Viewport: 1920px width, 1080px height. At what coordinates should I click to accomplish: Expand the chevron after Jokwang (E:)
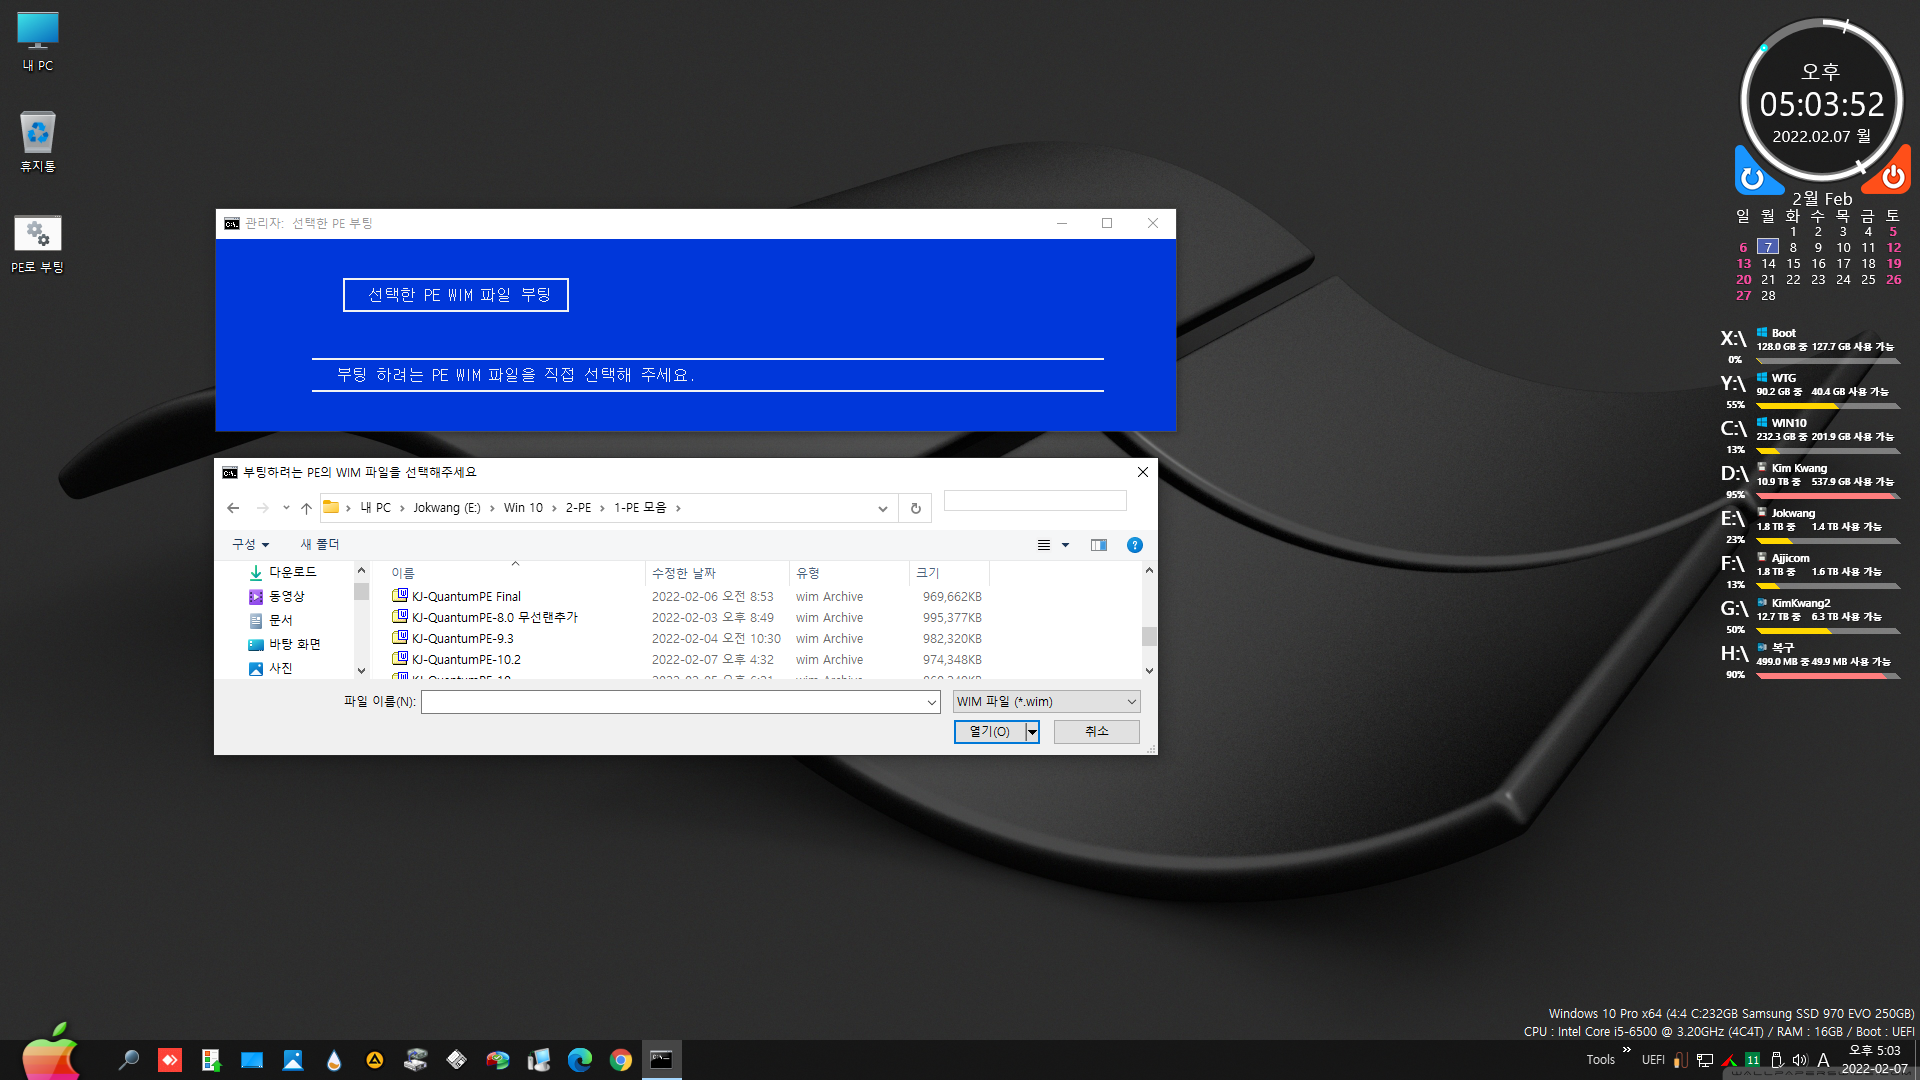[x=492, y=508]
